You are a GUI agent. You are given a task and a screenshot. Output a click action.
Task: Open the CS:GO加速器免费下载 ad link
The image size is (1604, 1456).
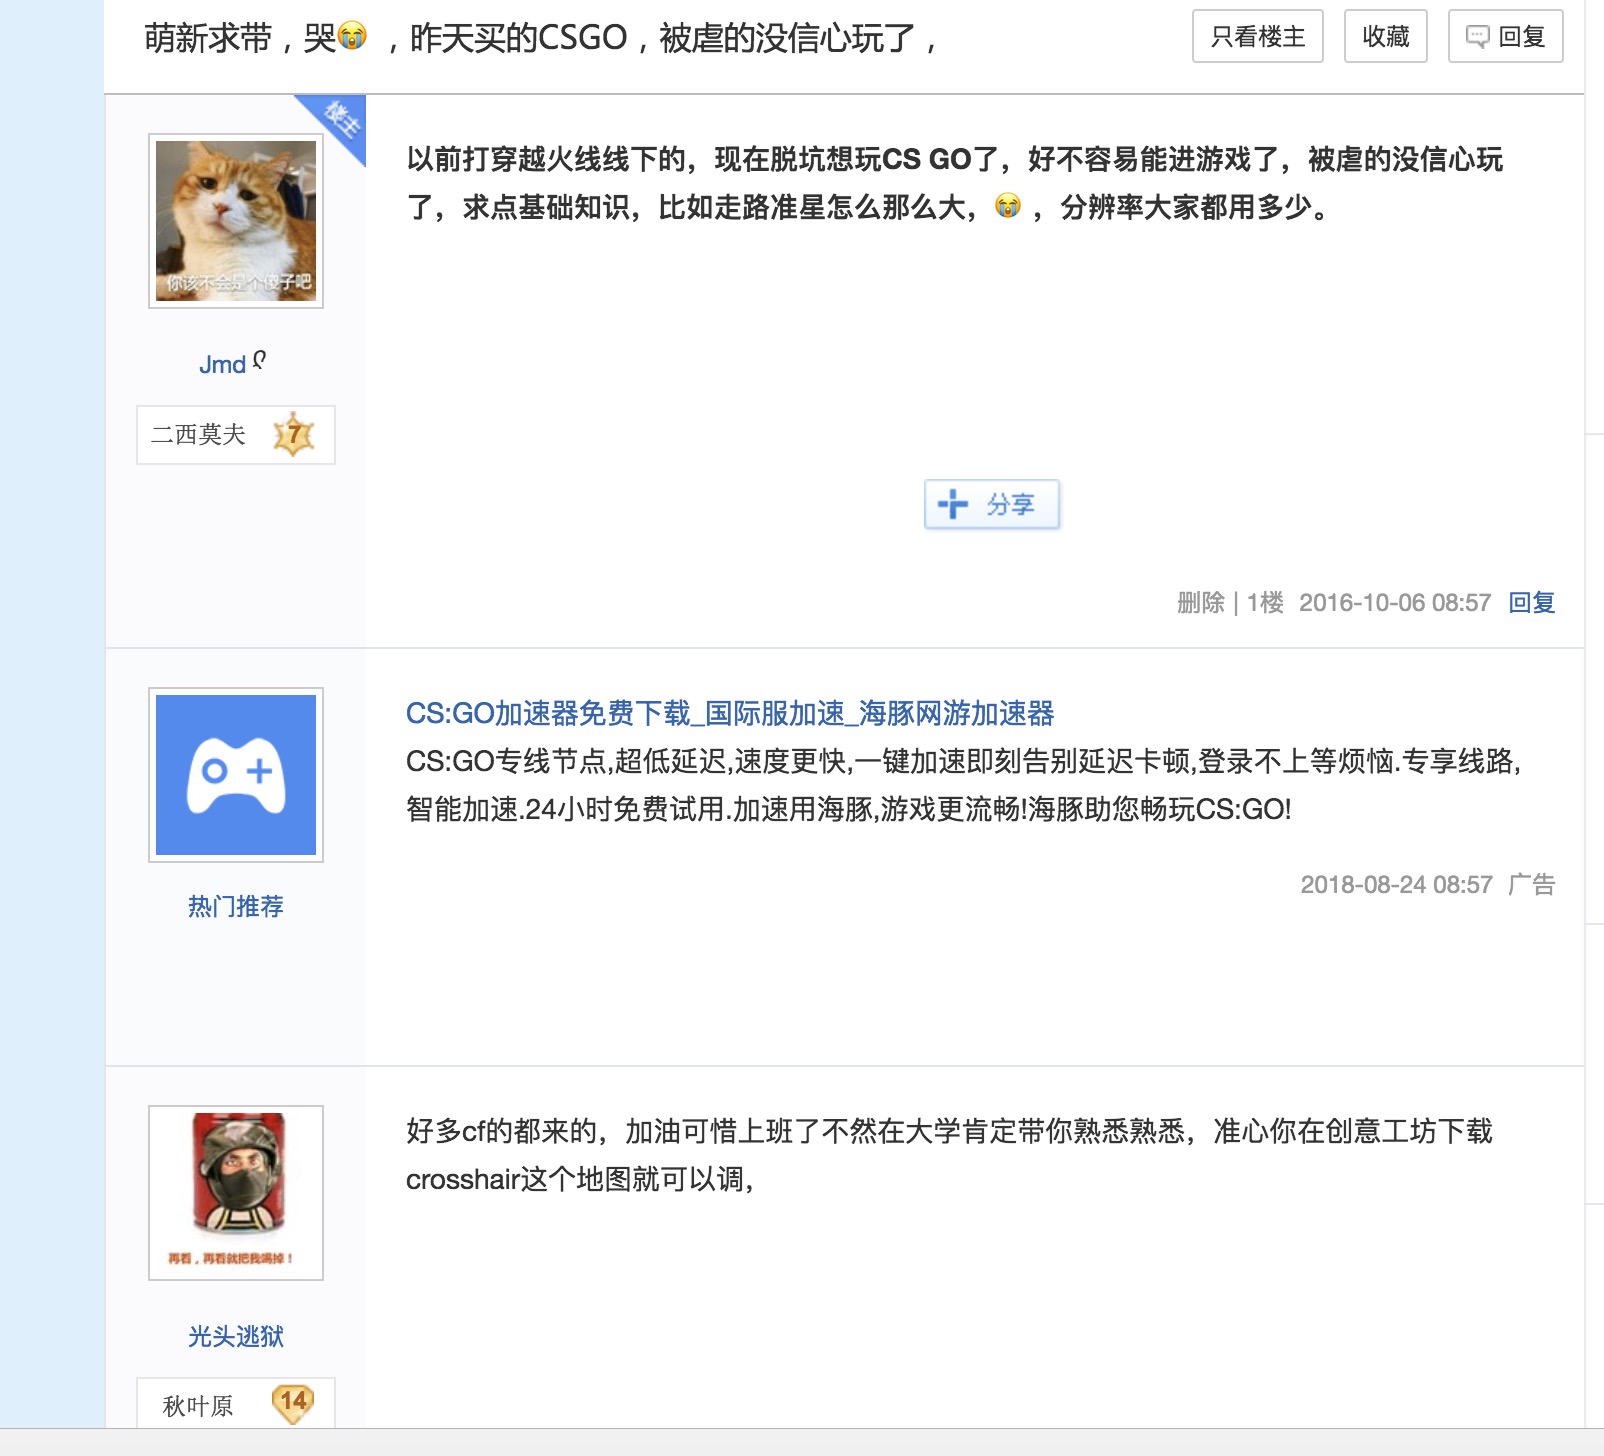730,713
